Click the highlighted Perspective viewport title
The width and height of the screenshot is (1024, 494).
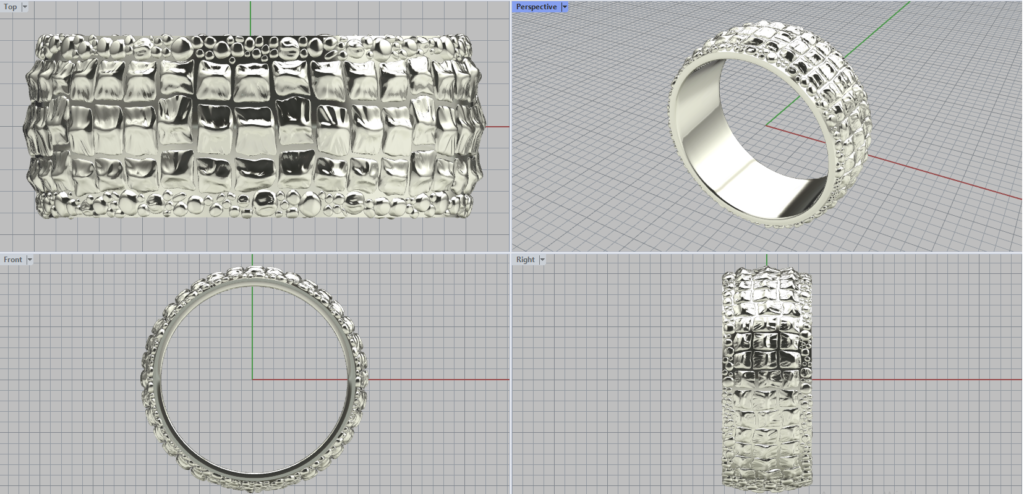(x=536, y=7)
